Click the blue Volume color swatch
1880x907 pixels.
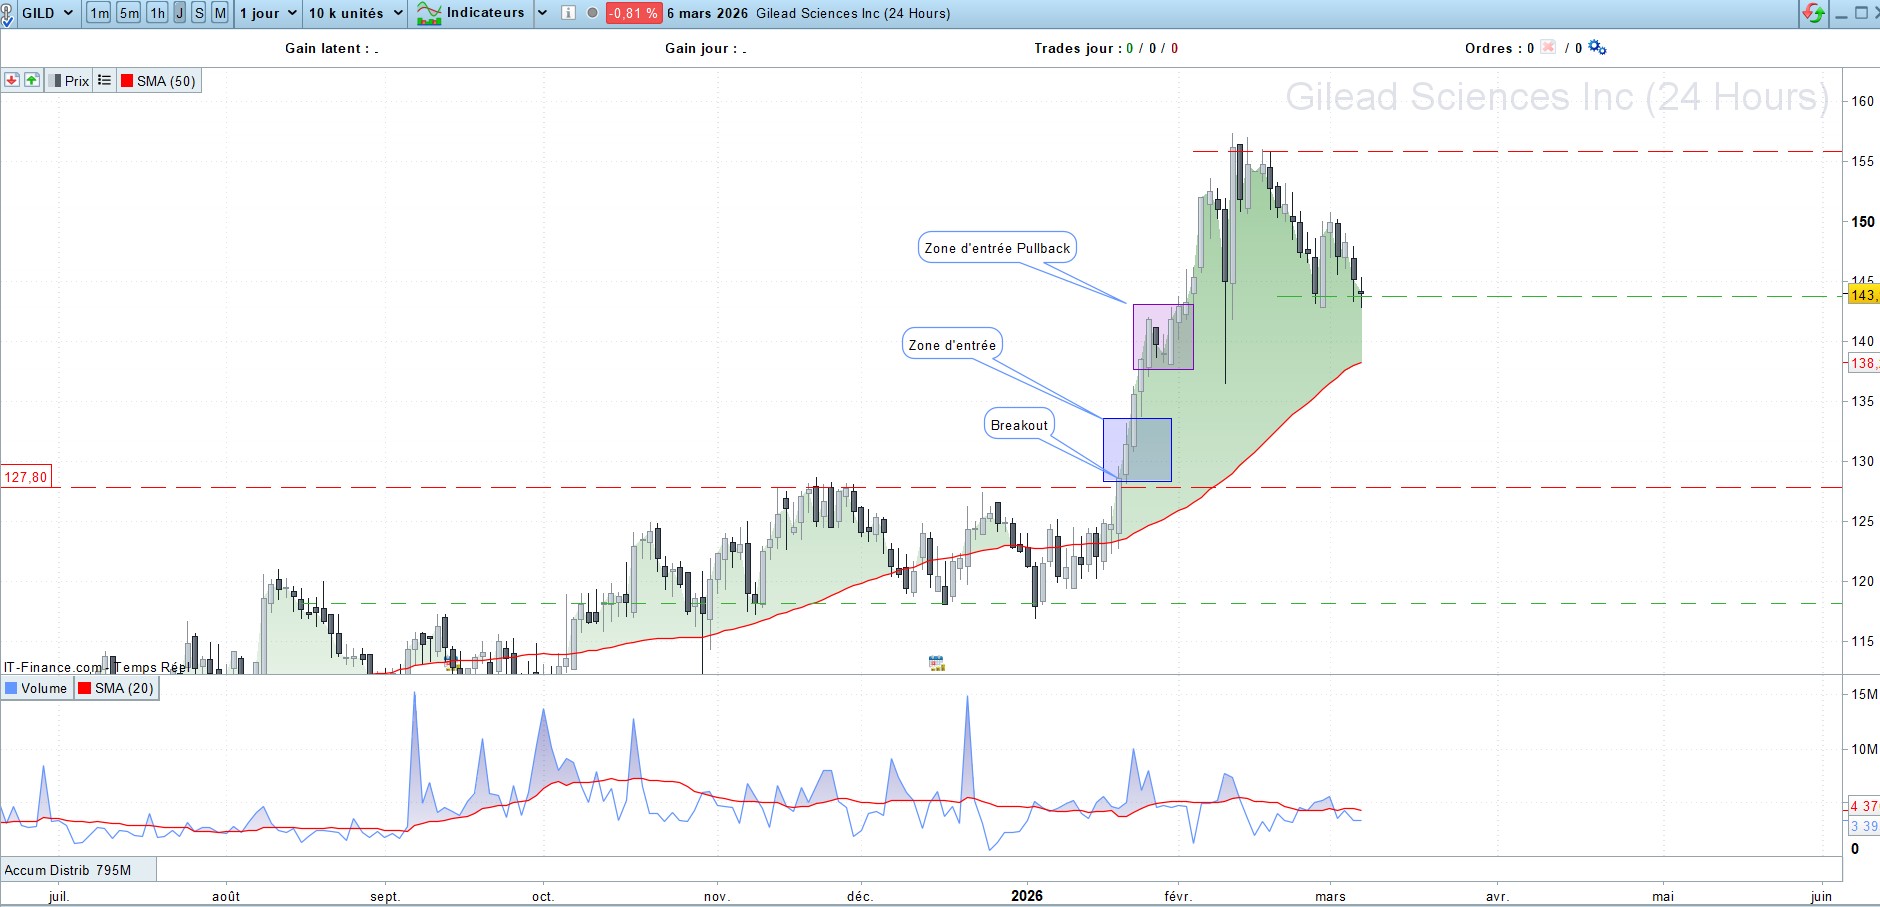(11, 688)
